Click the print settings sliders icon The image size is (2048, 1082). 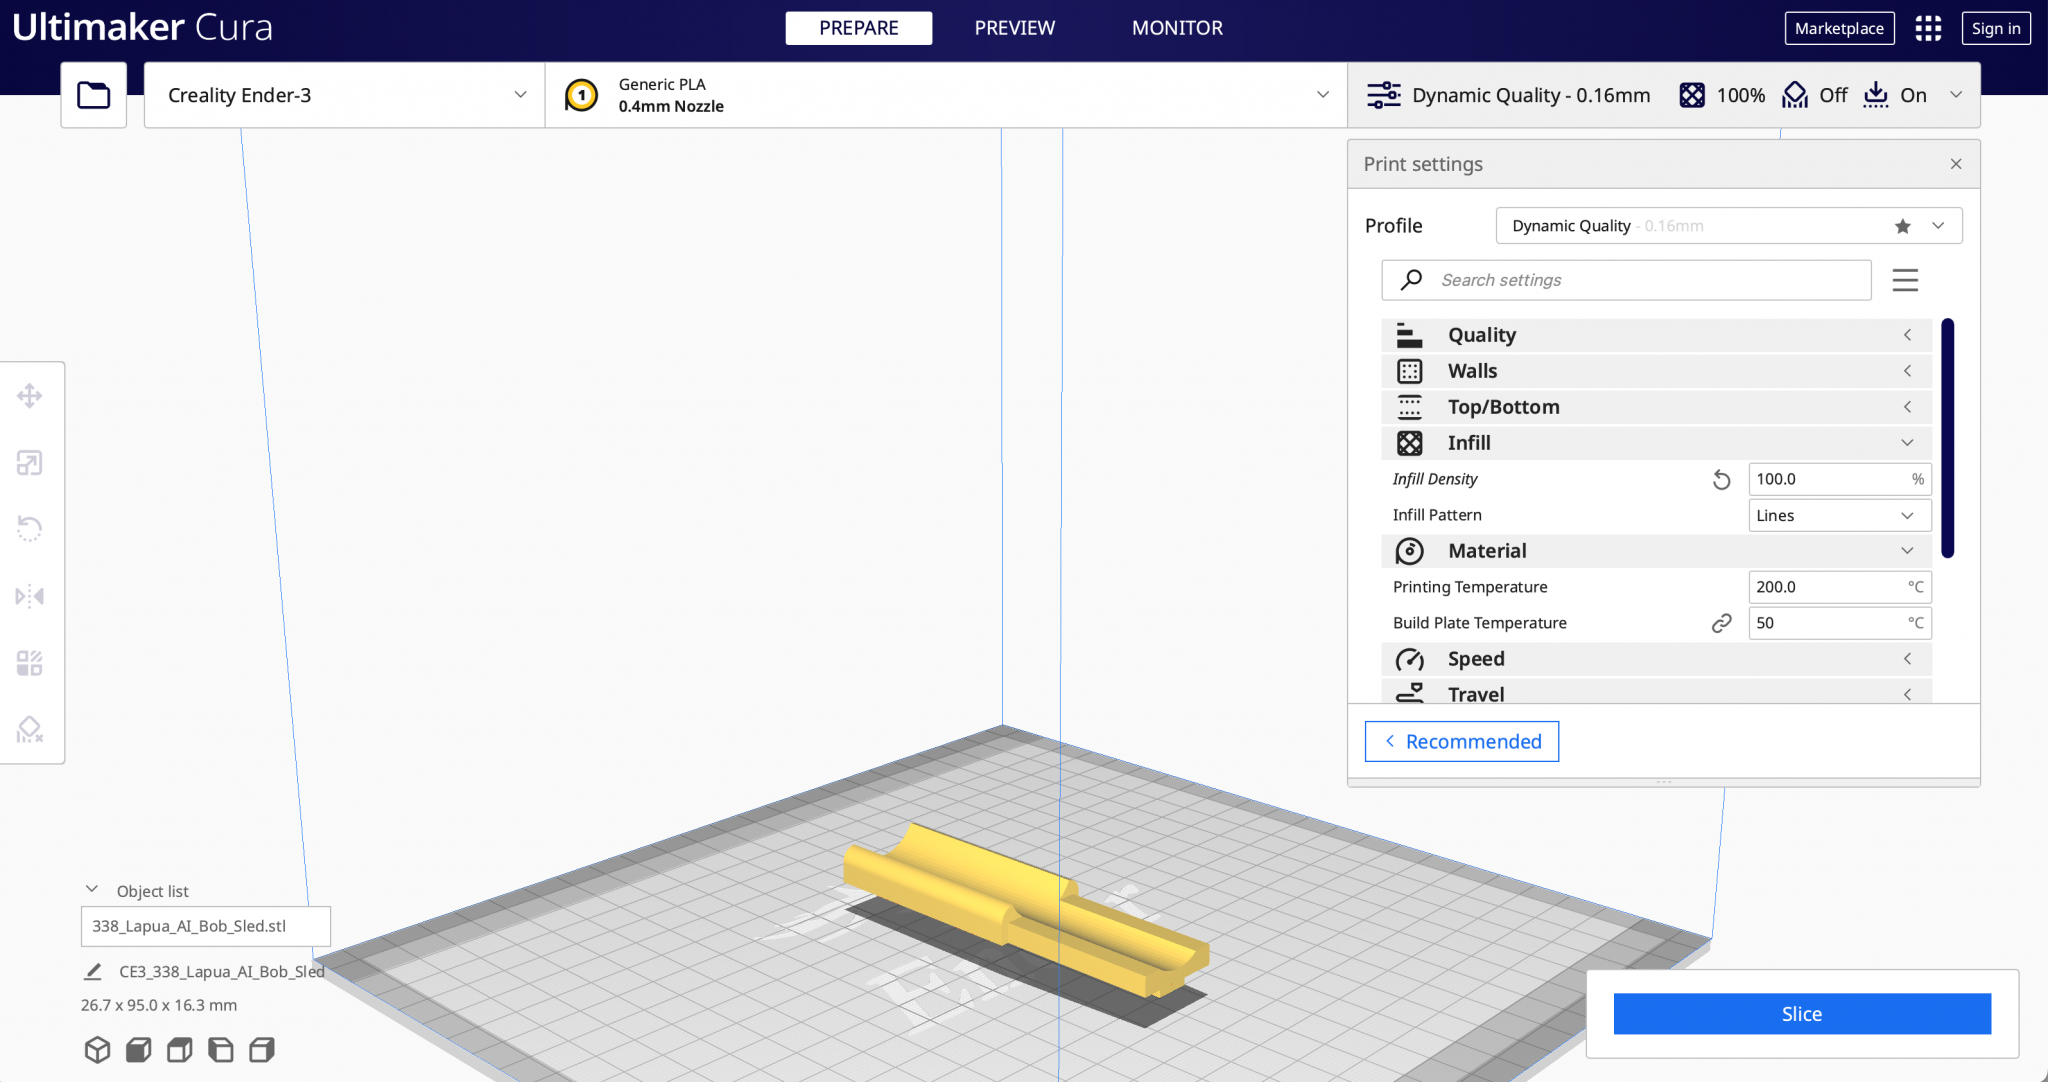tap(1384, 95)
